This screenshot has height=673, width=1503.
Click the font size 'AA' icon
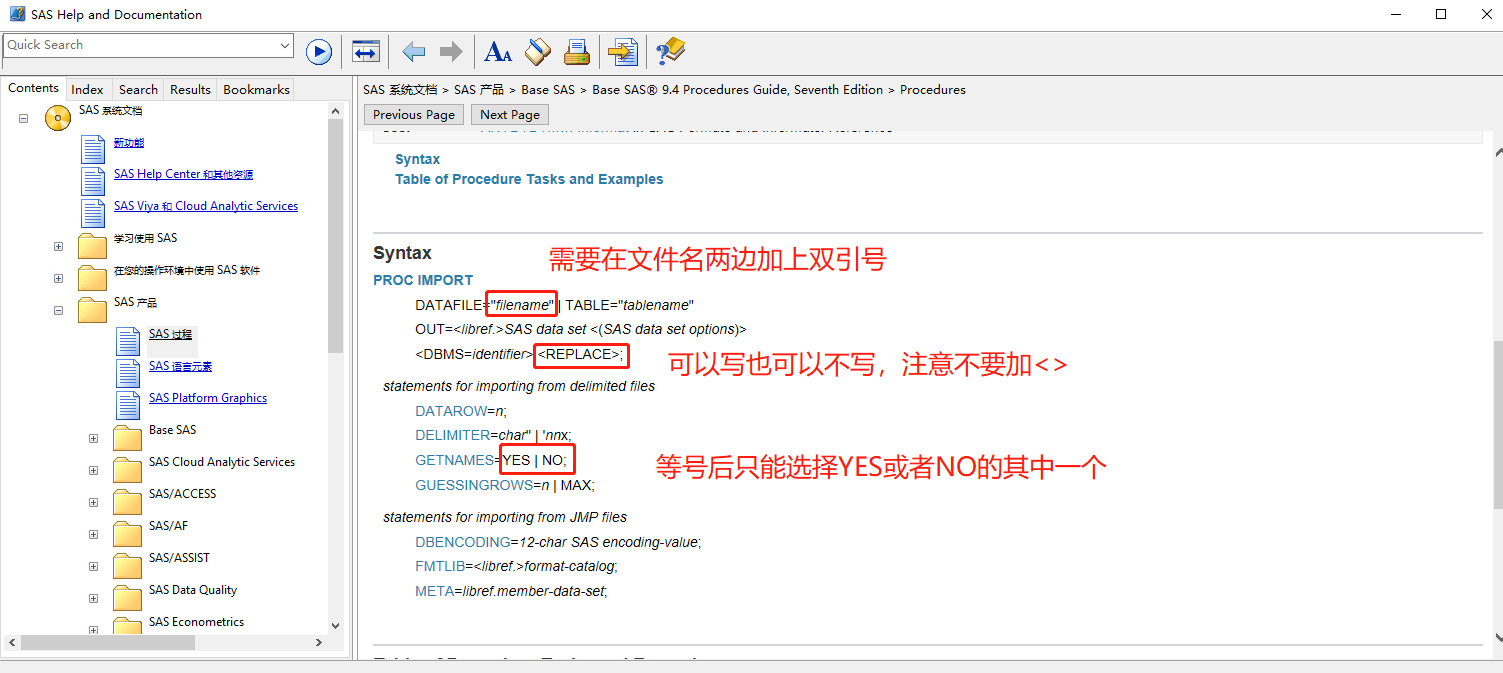click(x=497, y=52)
